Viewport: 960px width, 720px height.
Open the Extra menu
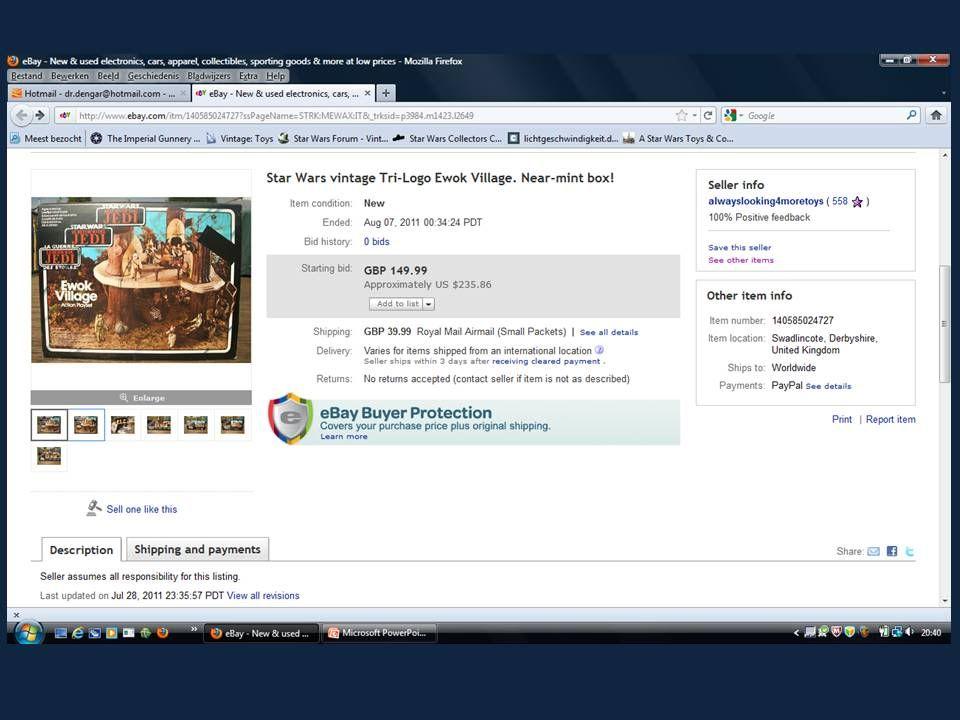[247, 75]
